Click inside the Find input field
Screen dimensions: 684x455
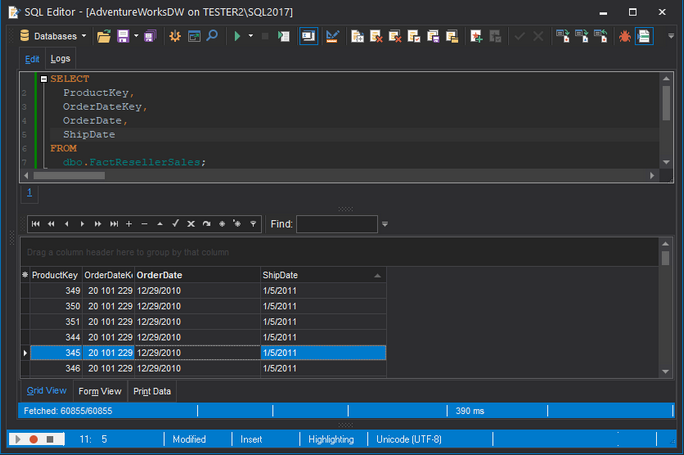336,224
